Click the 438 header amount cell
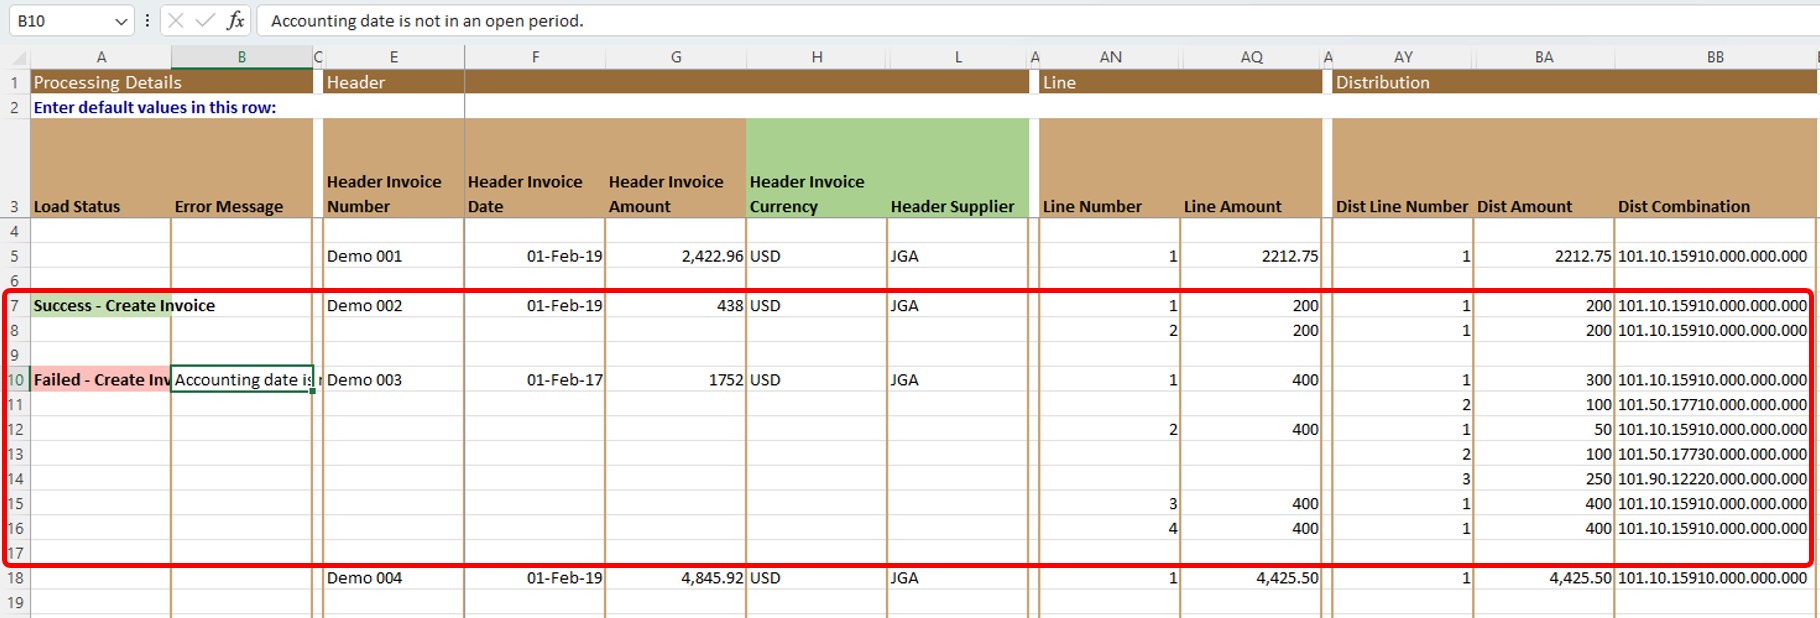1820x618 pixels. pyautogui.click(x=676, y=306)
